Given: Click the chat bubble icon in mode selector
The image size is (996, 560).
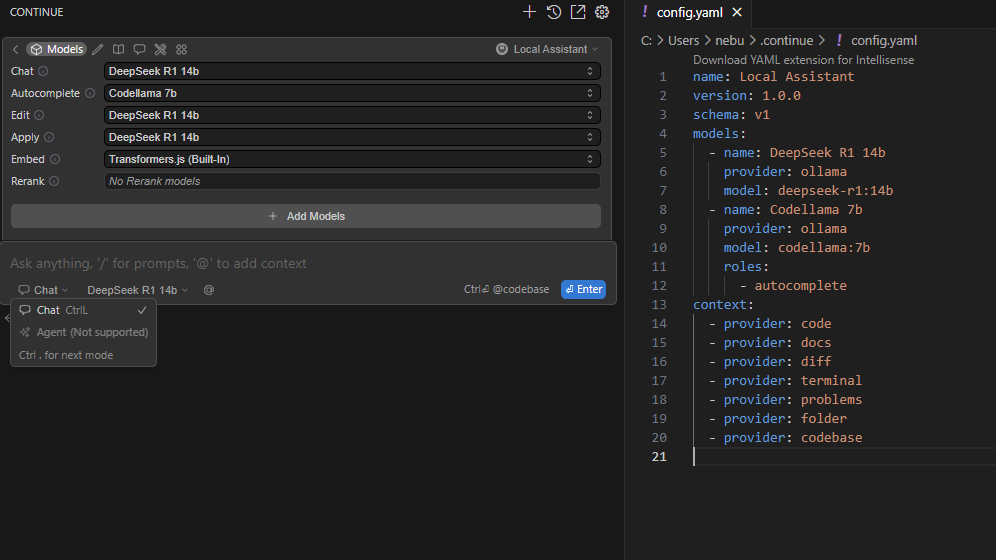Looking at the screenshot, I should (24, 290).
